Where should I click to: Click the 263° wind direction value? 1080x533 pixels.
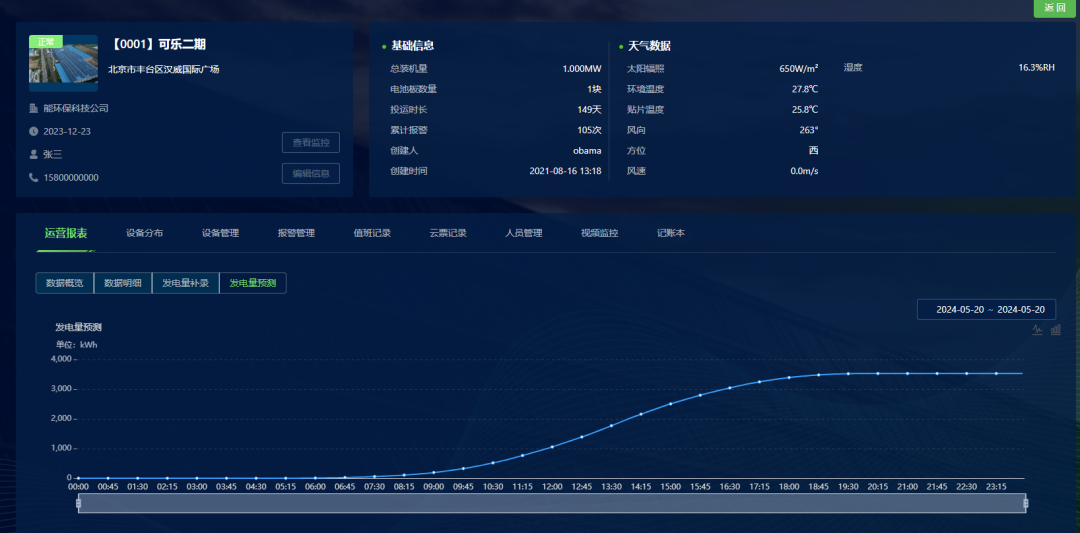pyautogui.click(x=809, y=130)
